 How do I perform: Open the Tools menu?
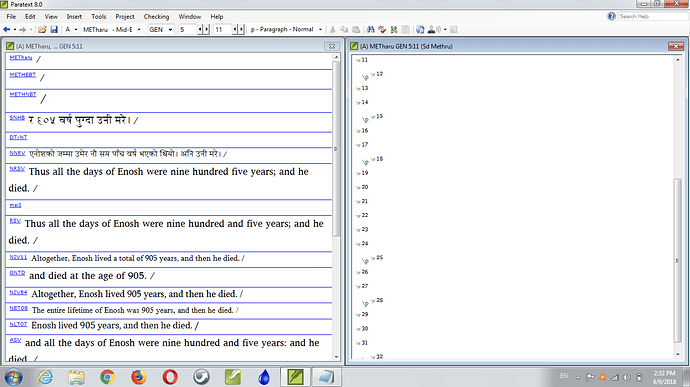pyautogui.click(x=99, y=16)
